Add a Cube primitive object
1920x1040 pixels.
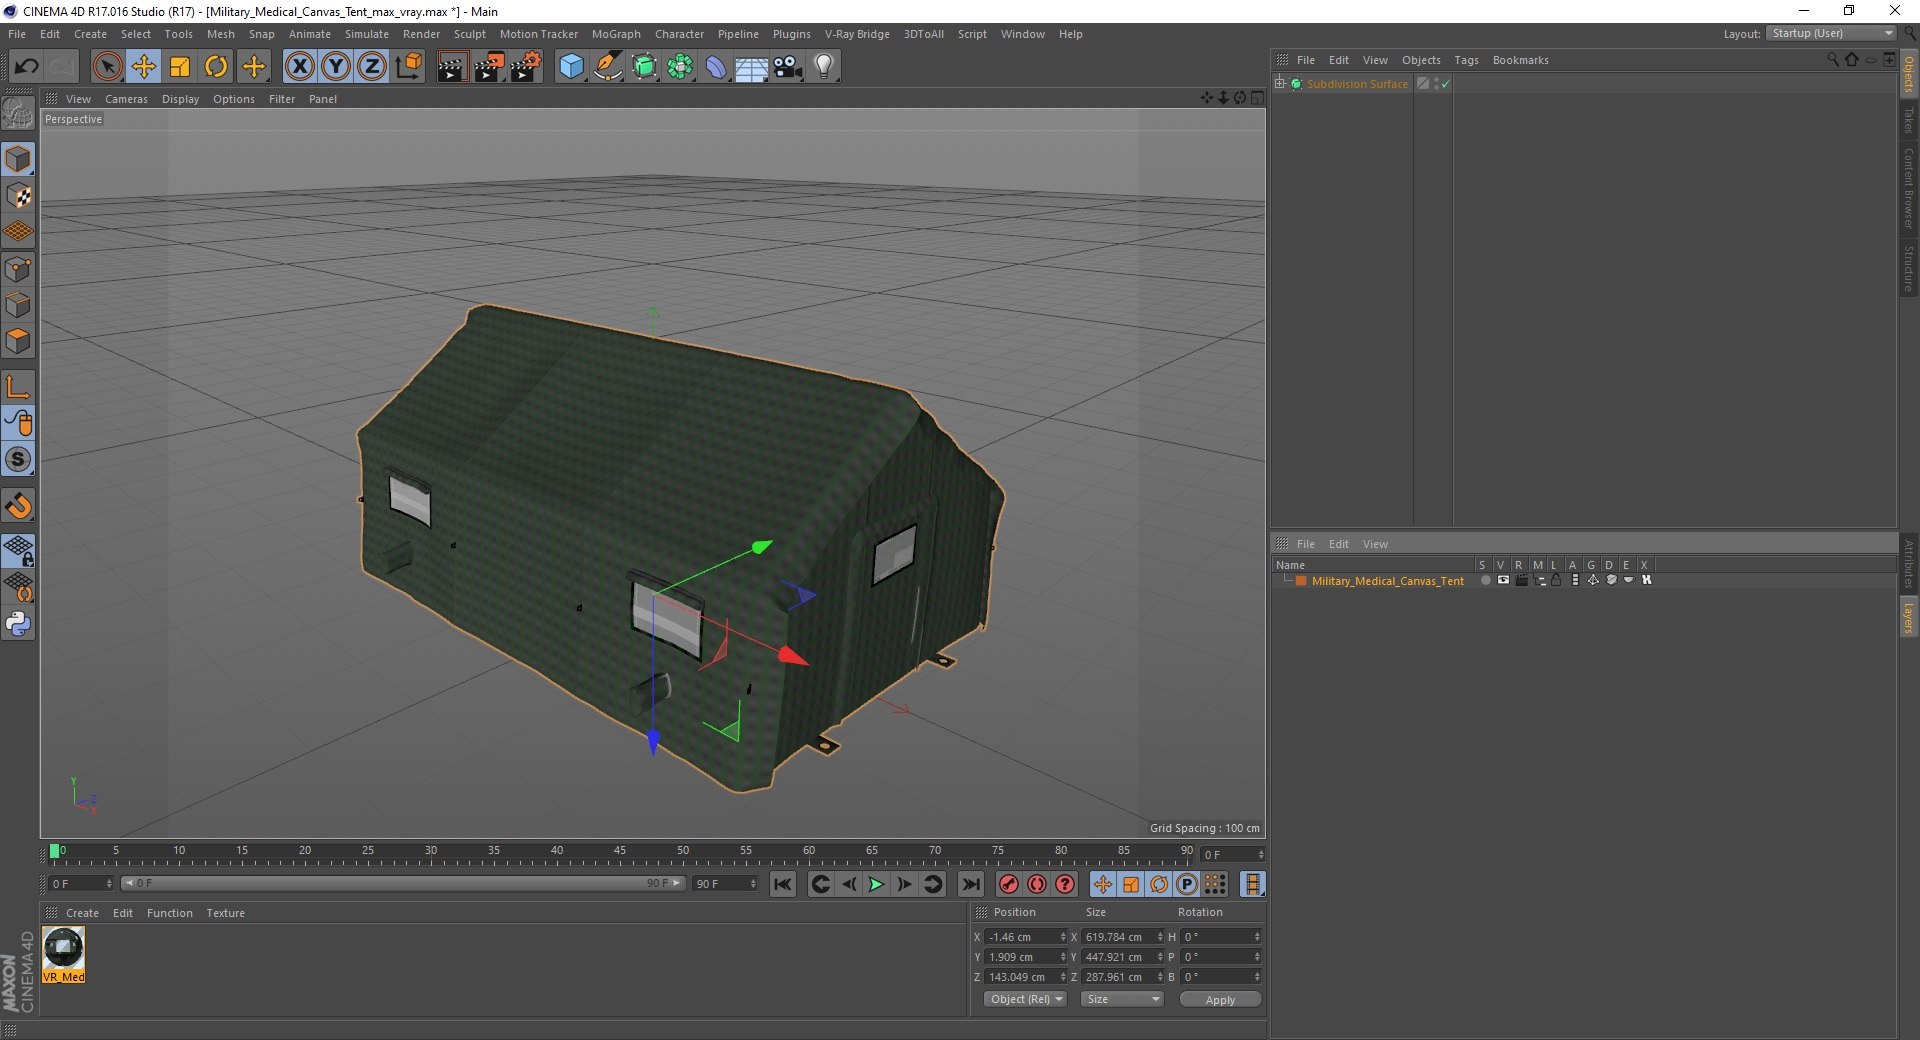point(571,67)
